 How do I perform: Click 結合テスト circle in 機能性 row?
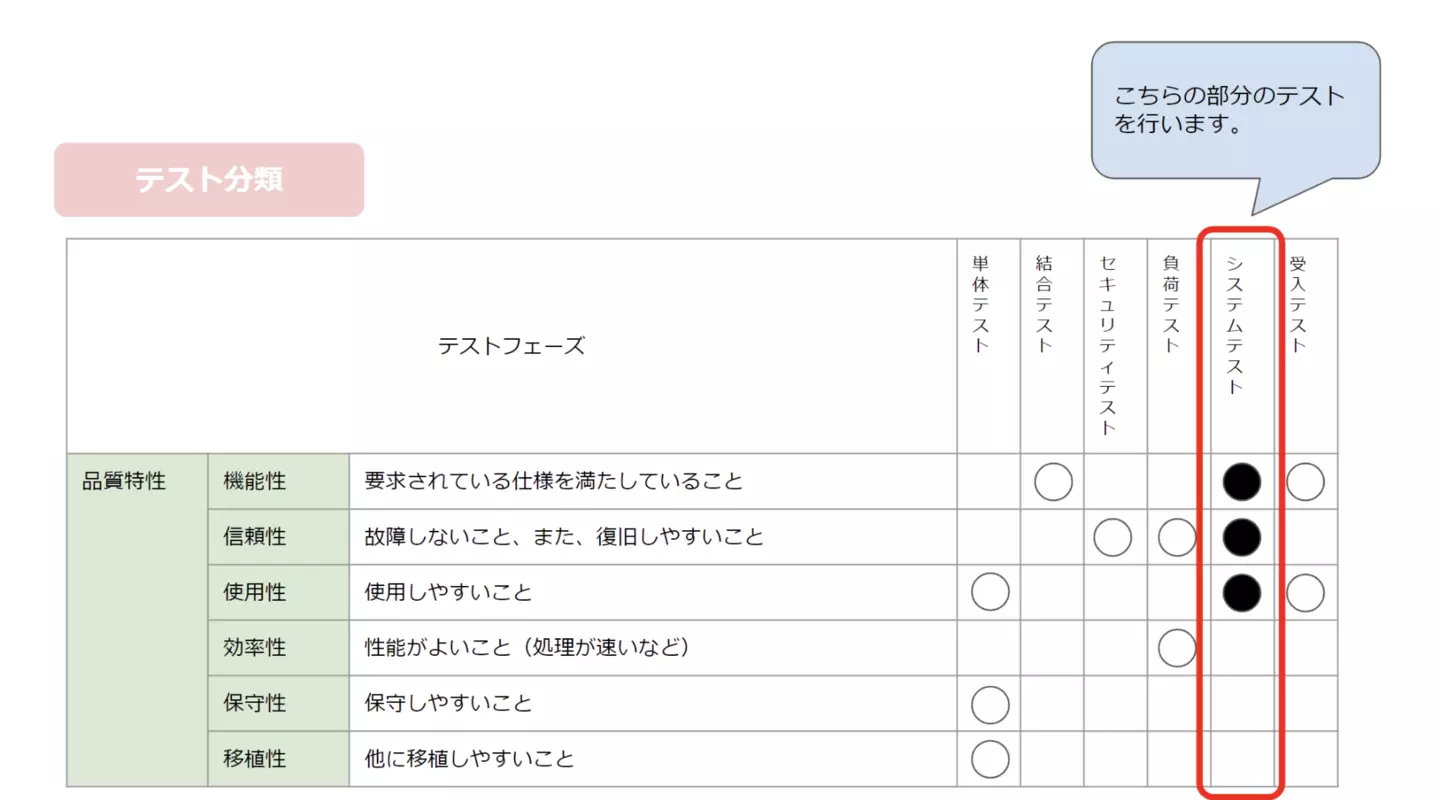(1053, 482)
